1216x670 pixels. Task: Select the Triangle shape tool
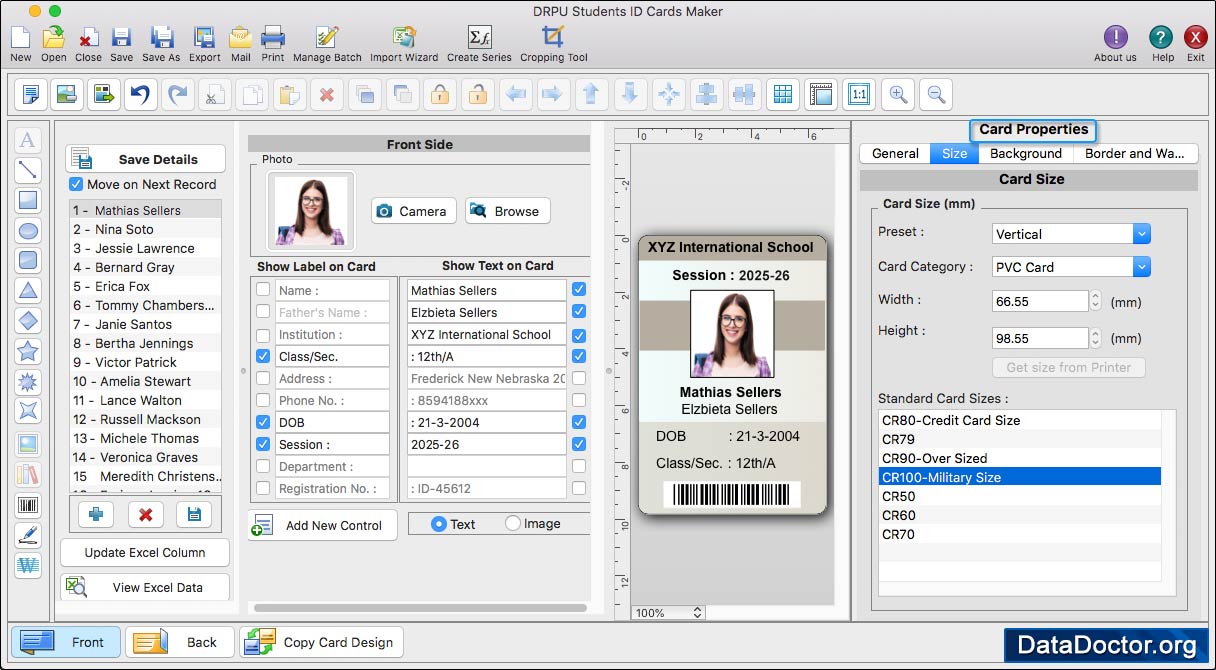click(x=28, y=290)
